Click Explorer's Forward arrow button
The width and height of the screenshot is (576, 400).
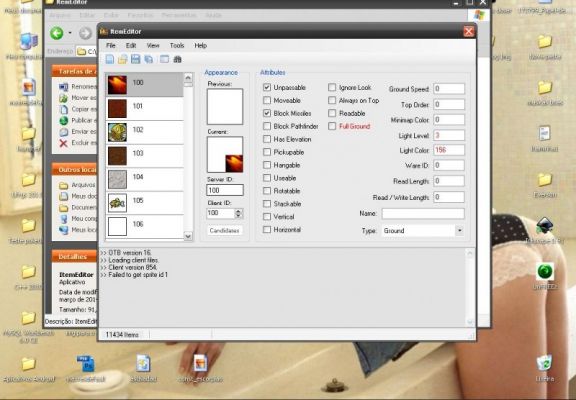[x=85, y=33]
